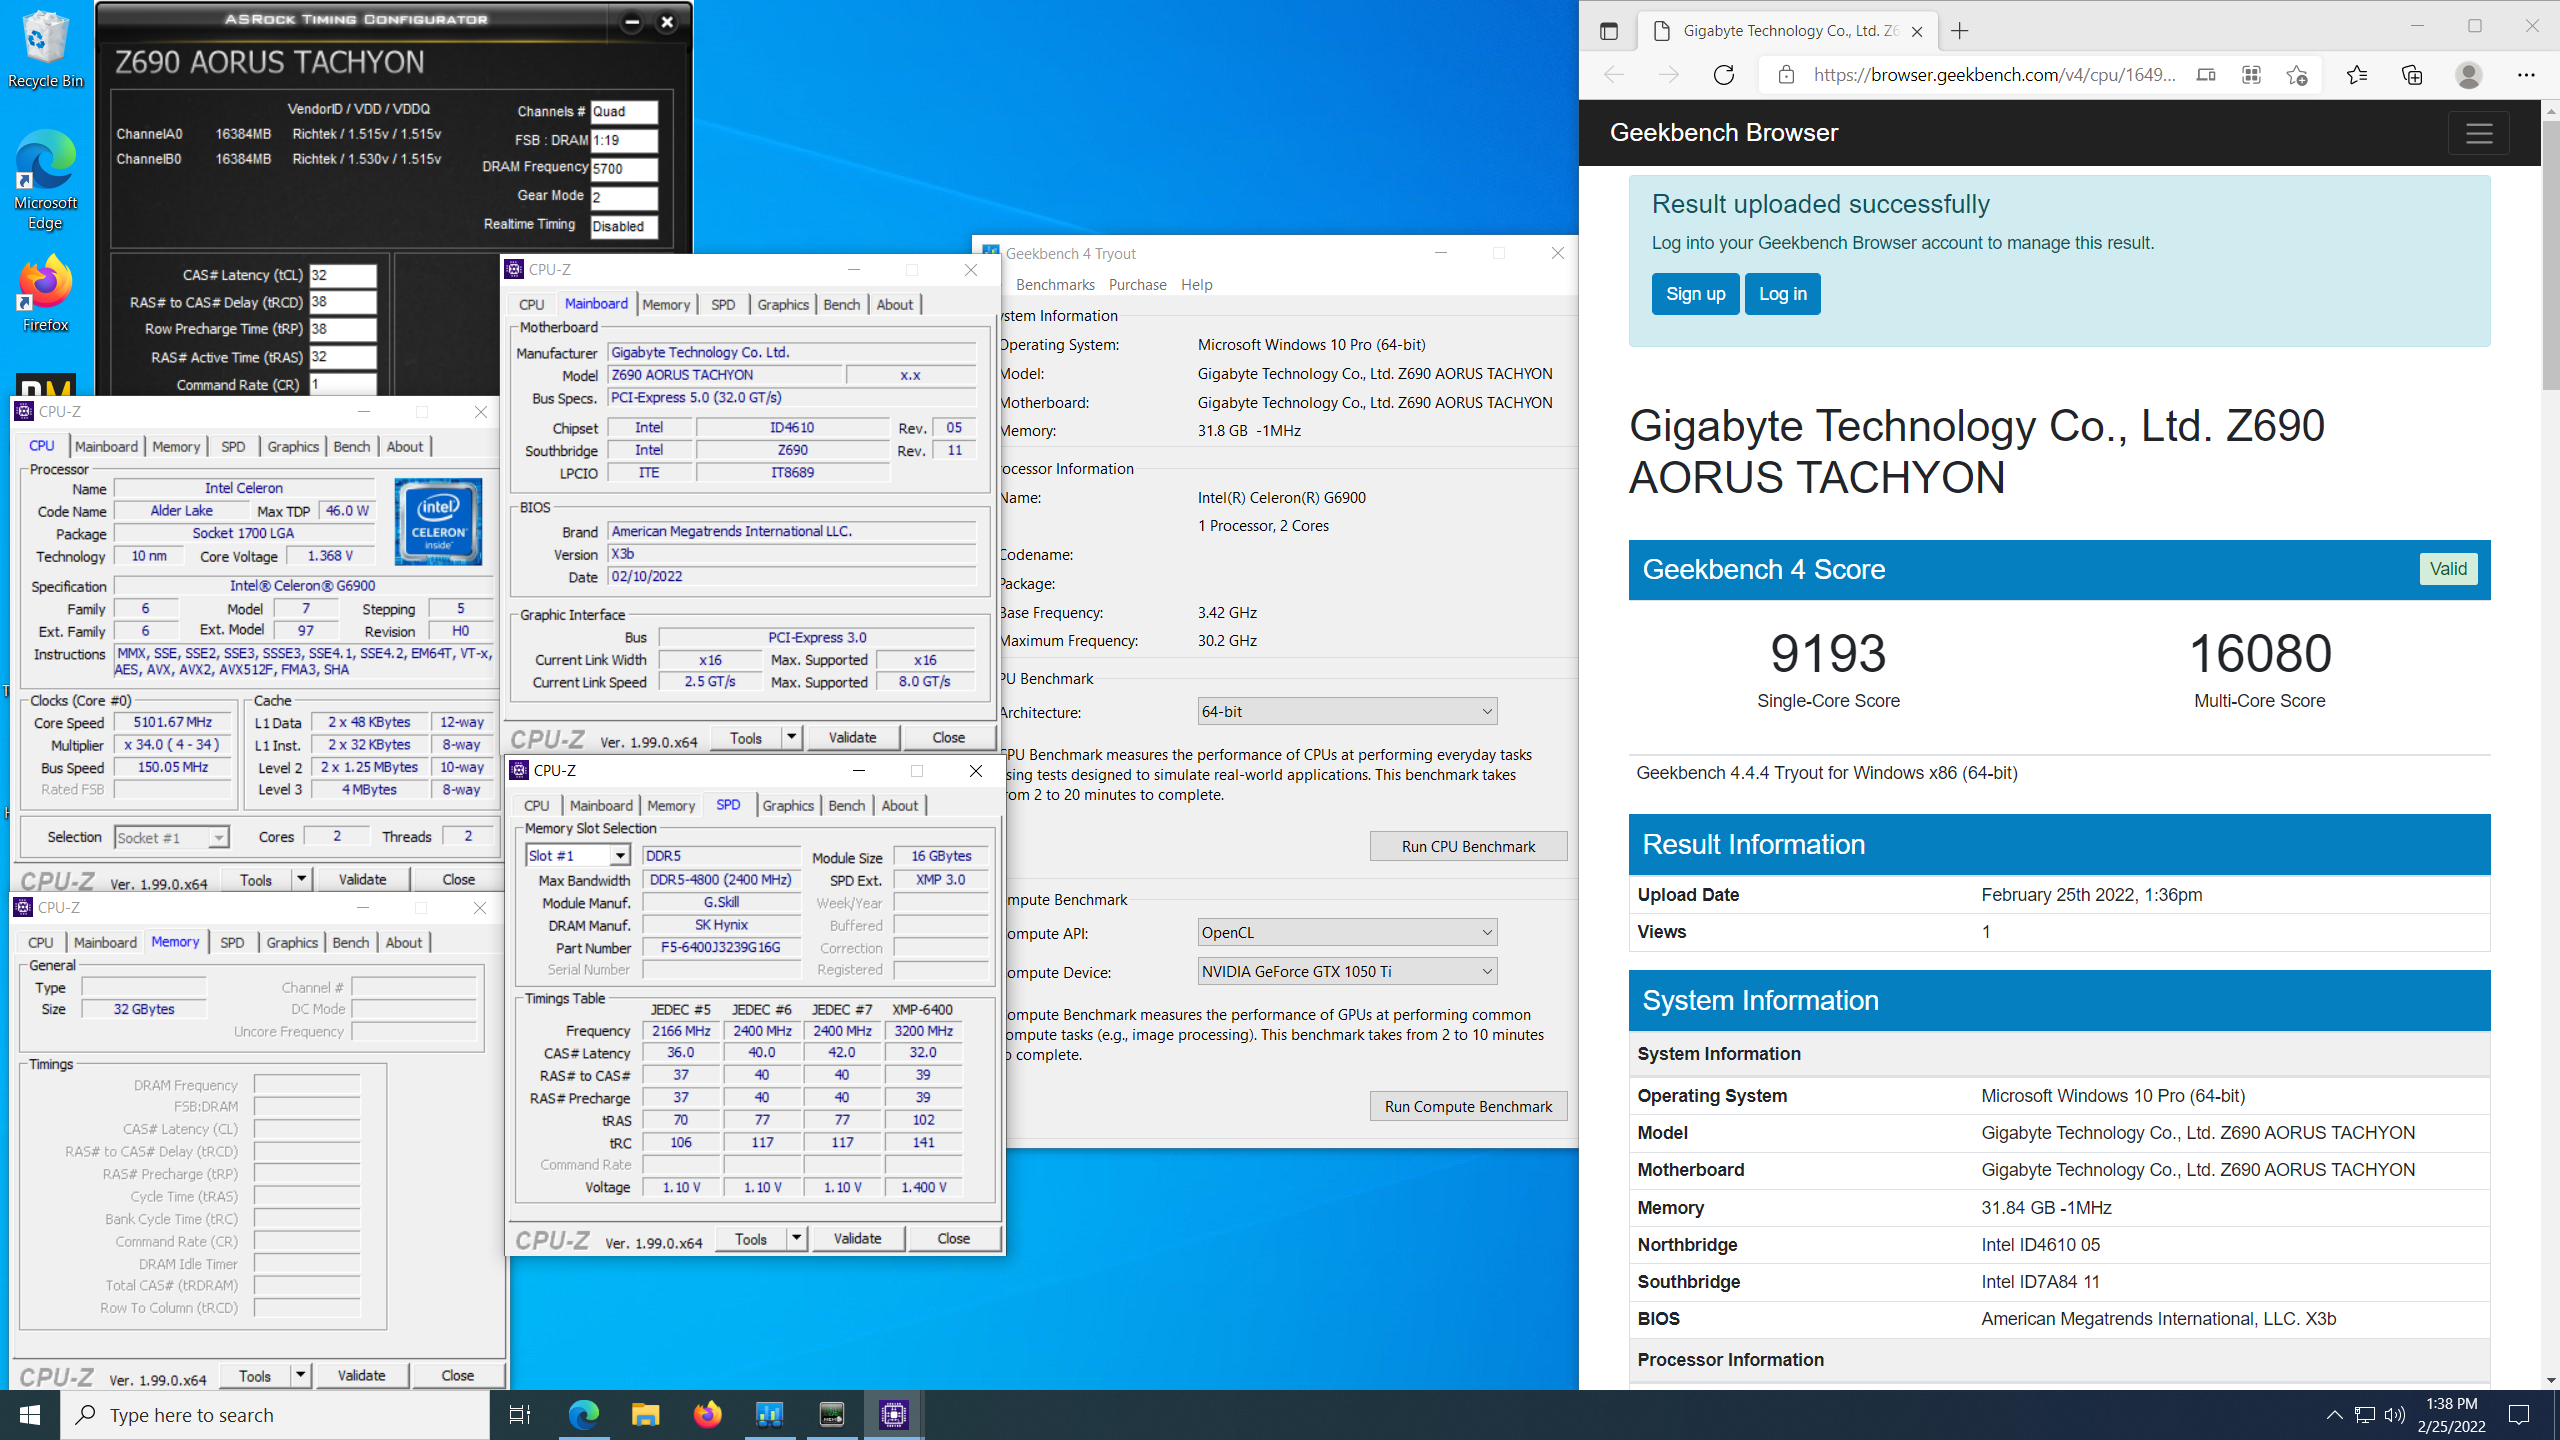This screenshot has height=1440, width=2560.
Task: Open Microsoft Edge desktop shortcut
Action: point(45,180)
